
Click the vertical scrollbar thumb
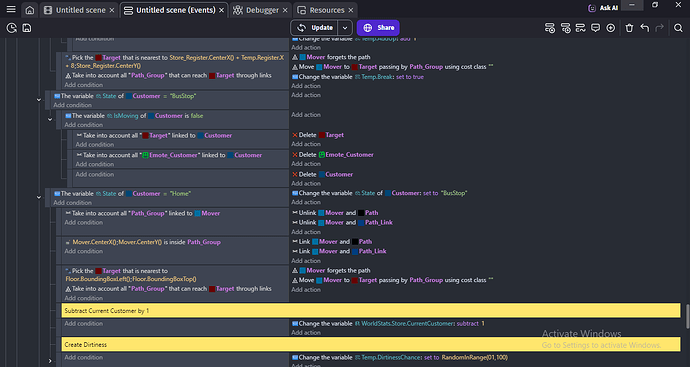(x=687, y=317)
